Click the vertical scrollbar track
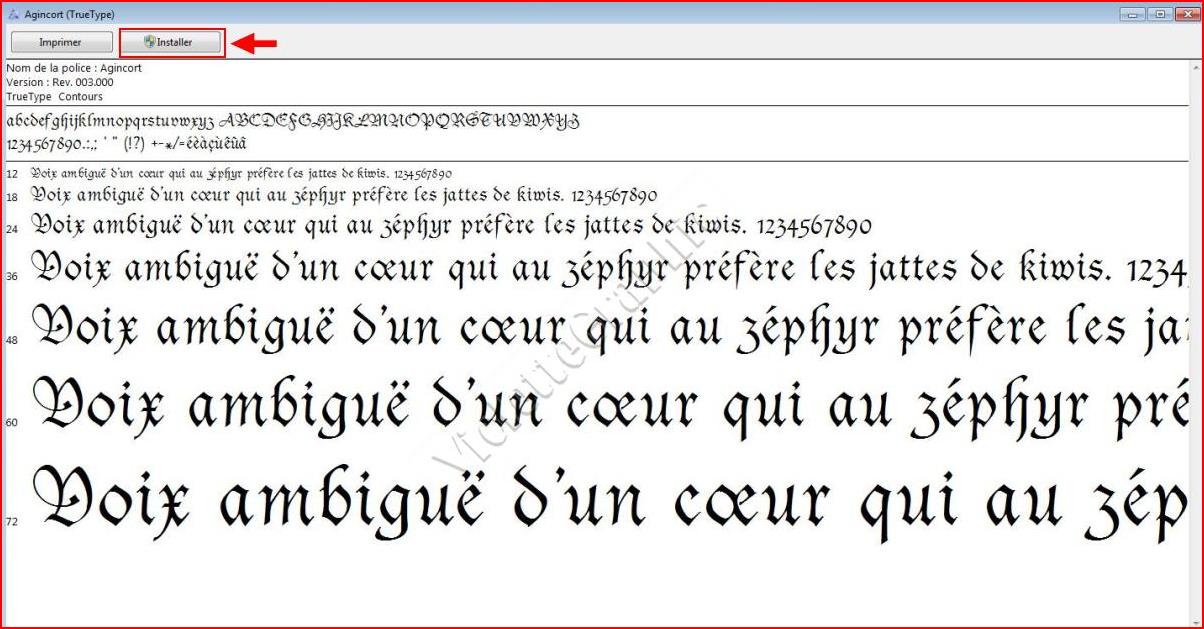 pos(1195,340)
